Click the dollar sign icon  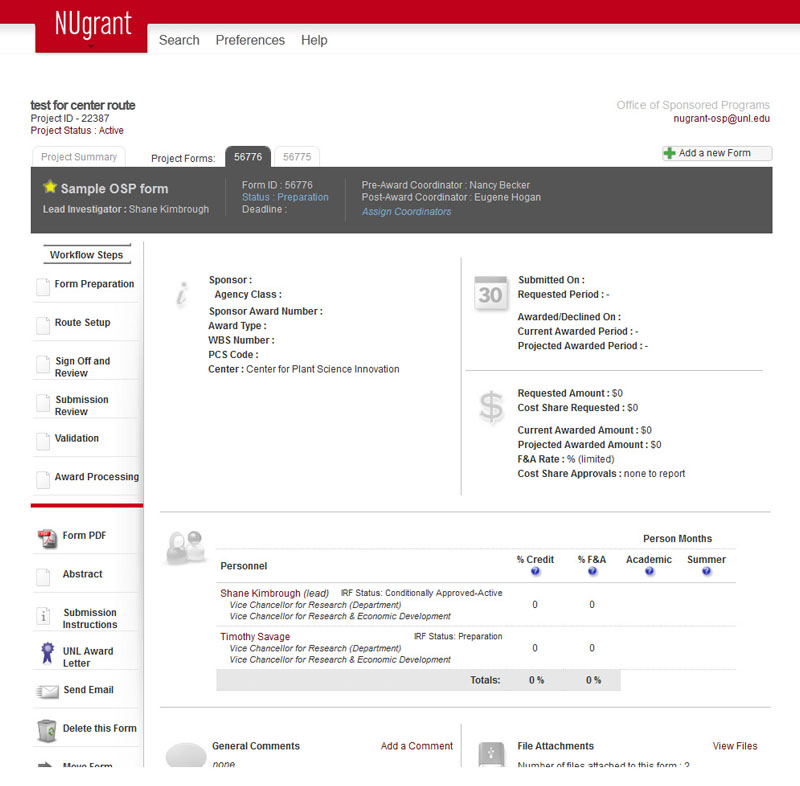pos(491,407)
